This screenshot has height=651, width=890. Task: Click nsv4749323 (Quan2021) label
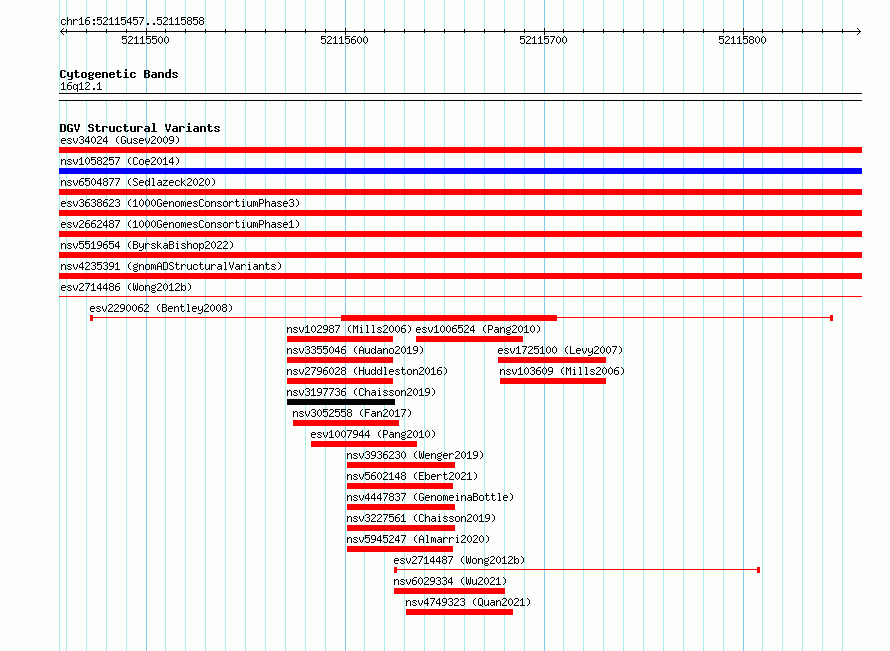tap(468, 602)
